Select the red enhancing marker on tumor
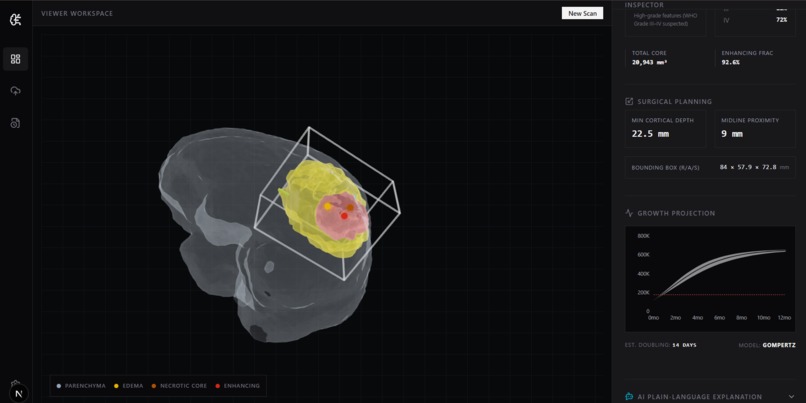This screenshot has height=403, width=806. pyautogui.click(x=344, y=216)
